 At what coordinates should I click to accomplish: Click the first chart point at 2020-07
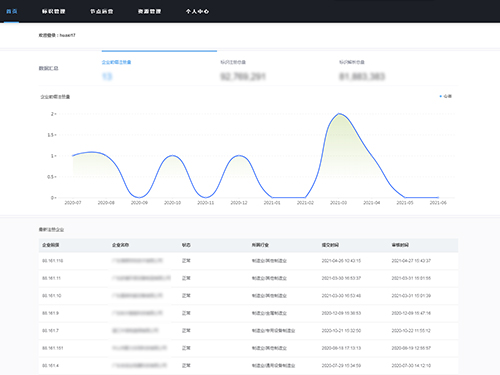(x=73, y=156)
